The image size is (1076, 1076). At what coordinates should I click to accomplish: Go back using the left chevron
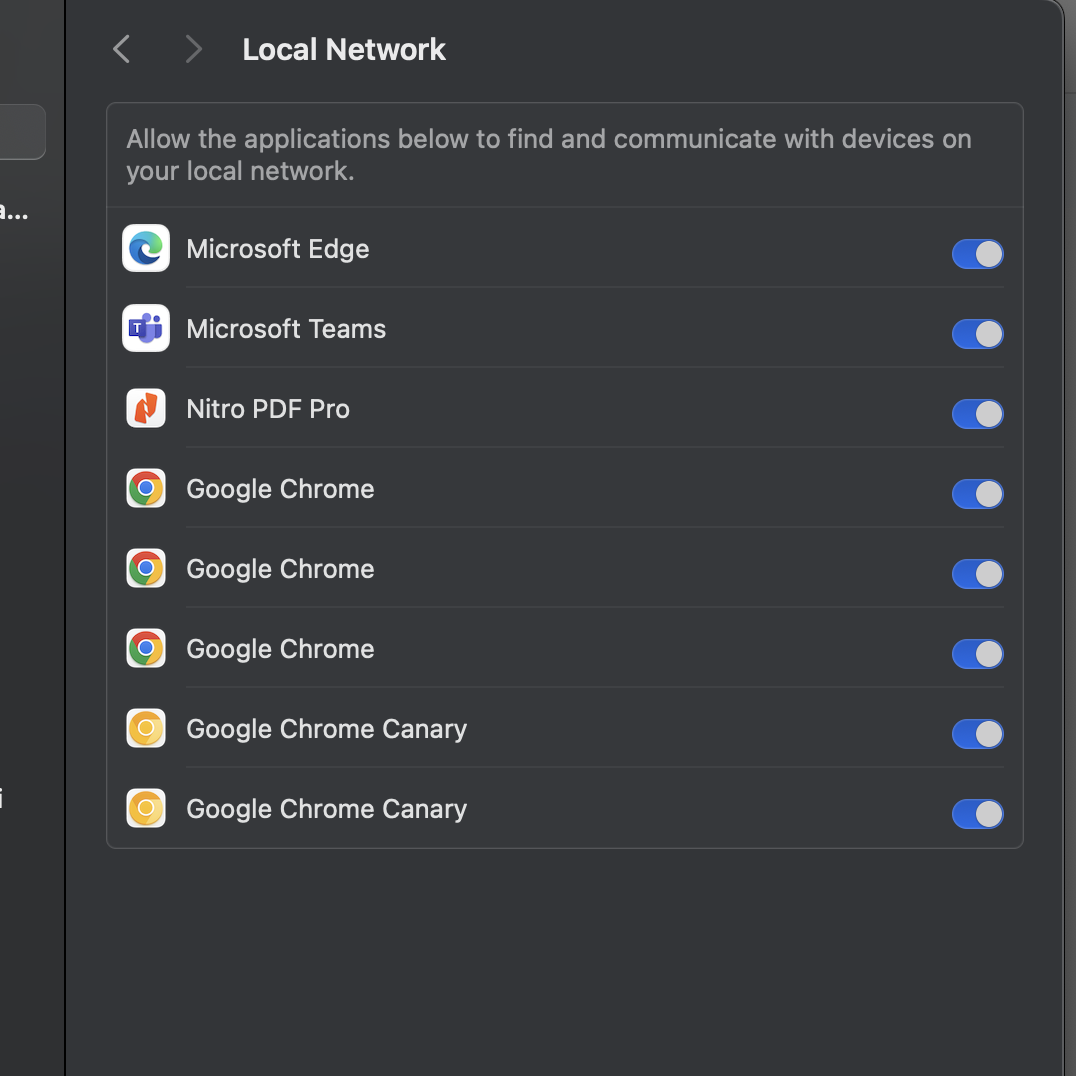pos(121,49)
